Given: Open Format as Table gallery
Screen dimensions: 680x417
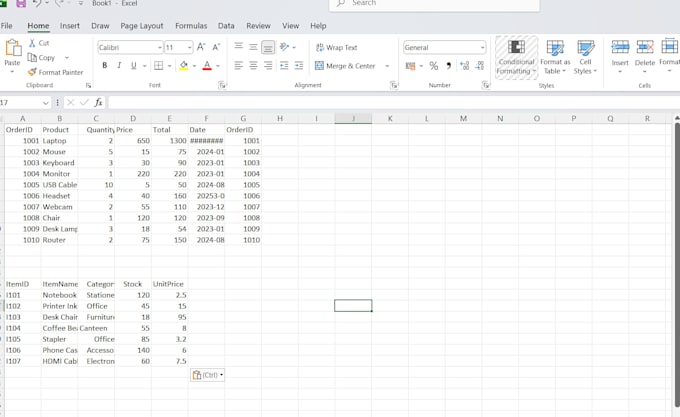Looking at the screenshot, I should coord(555,57).
